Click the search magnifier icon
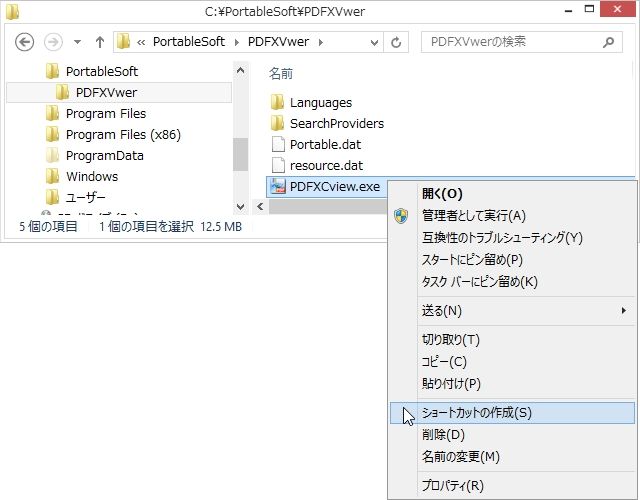 pos(608,42)
